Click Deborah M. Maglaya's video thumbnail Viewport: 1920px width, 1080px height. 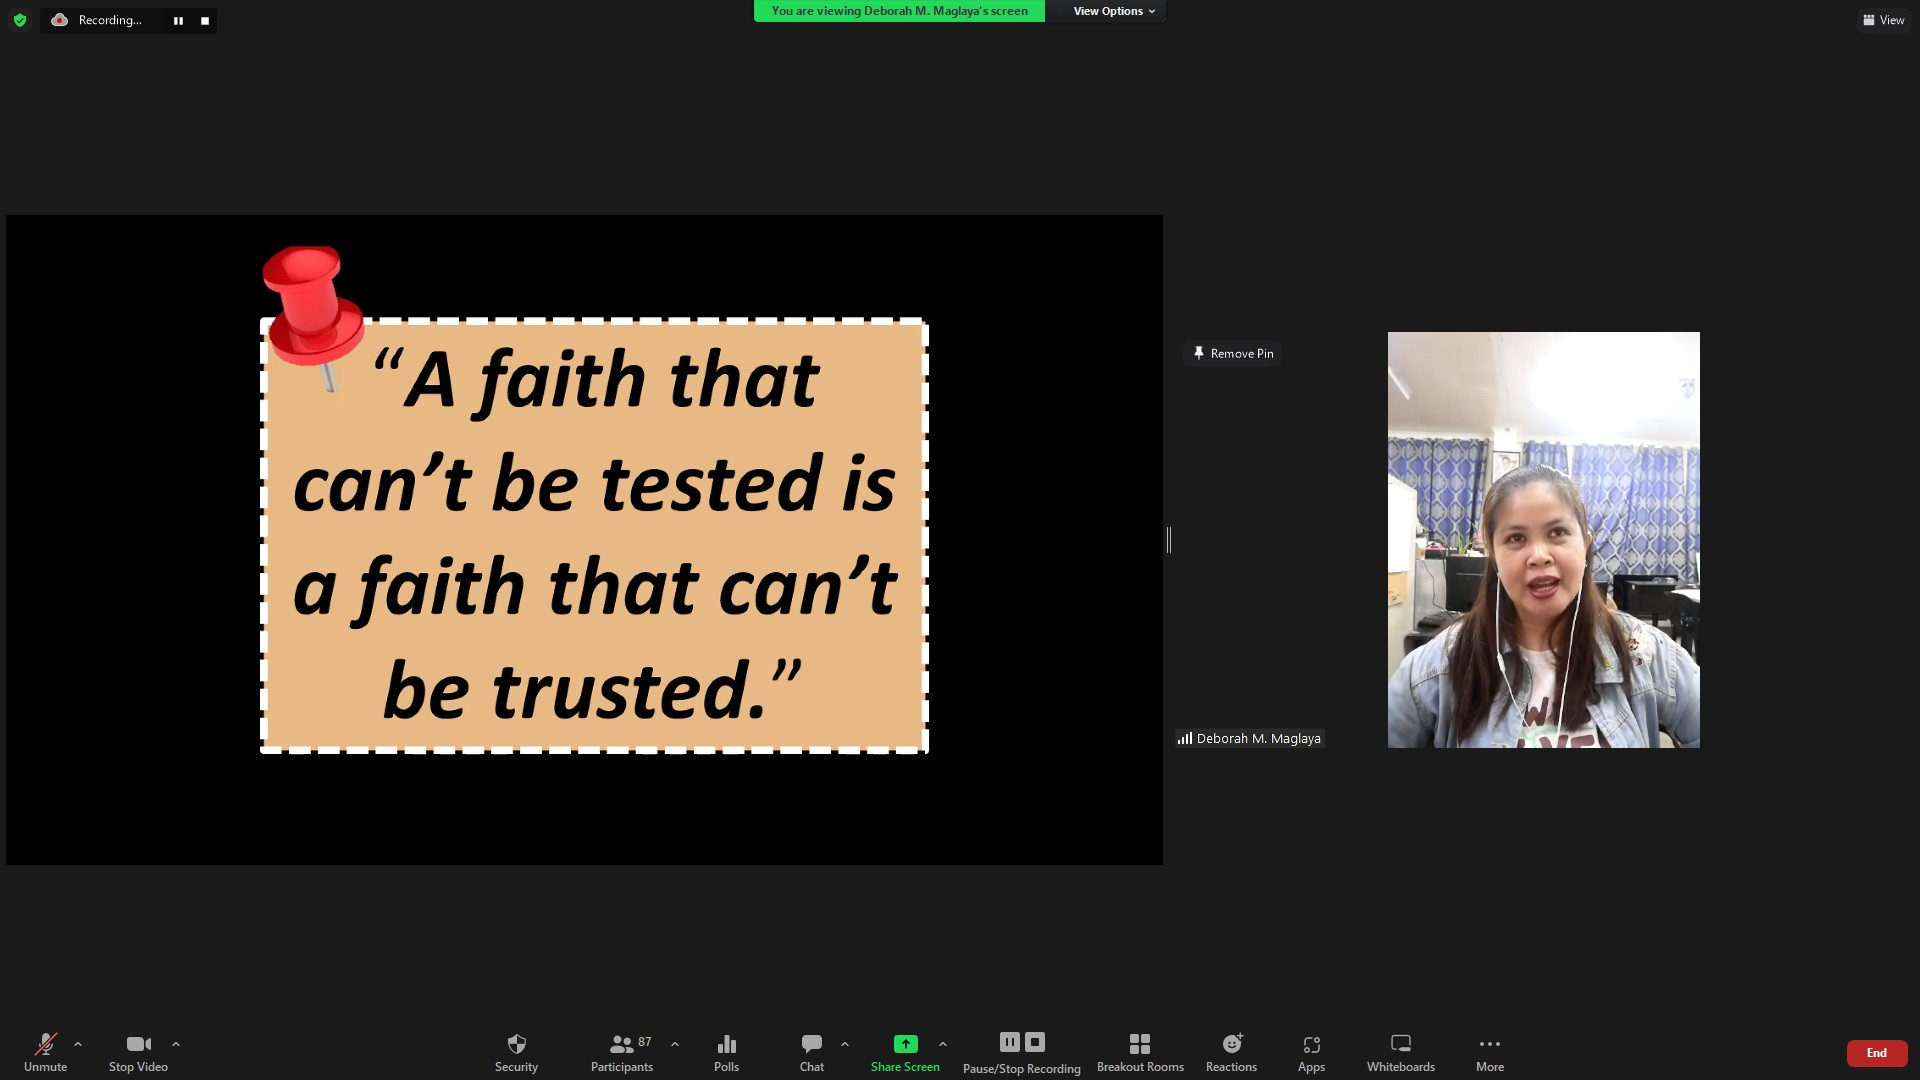coord(1543,540)
